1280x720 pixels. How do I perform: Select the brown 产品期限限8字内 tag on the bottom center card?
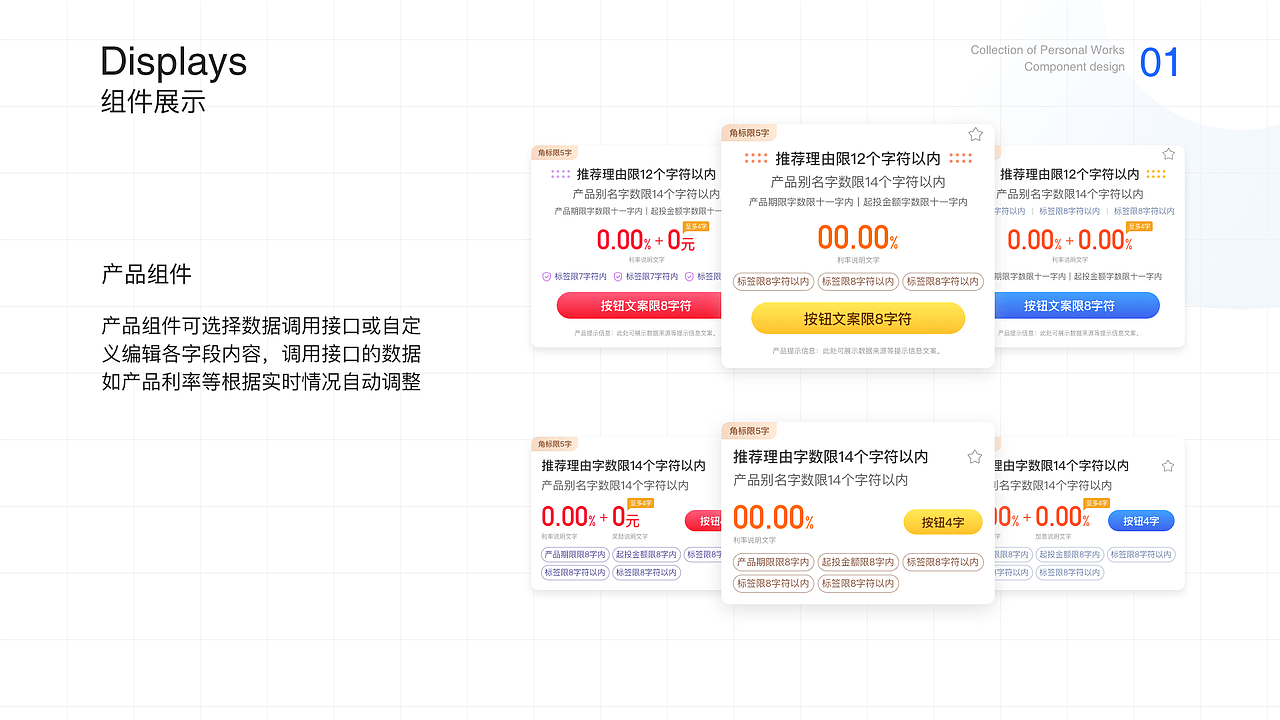coord(773,562)
